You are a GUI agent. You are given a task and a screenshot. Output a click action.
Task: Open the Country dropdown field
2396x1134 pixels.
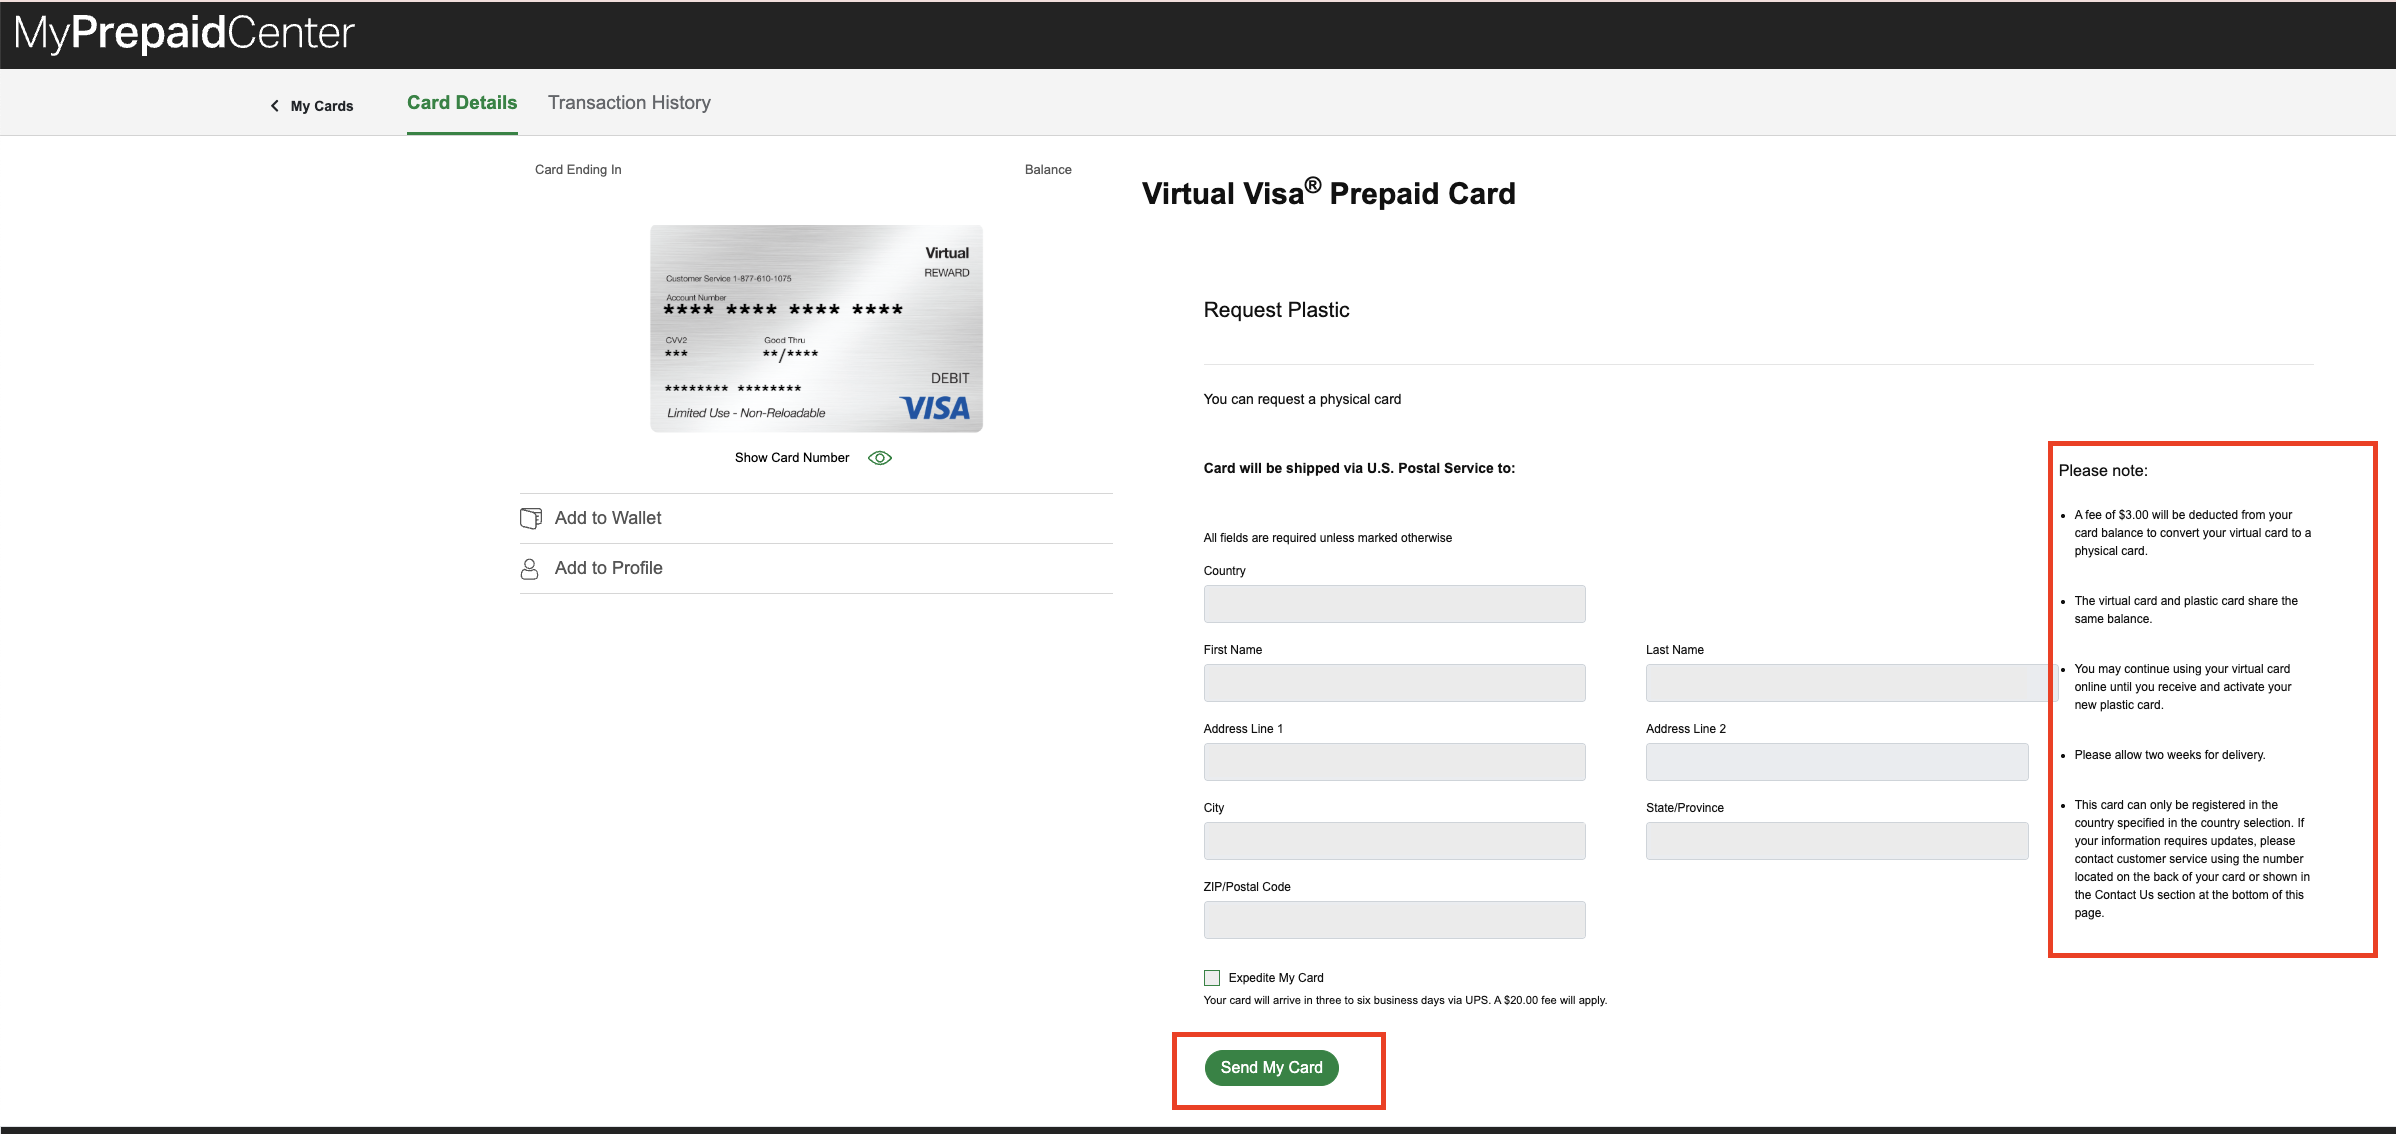point(1394,604)
